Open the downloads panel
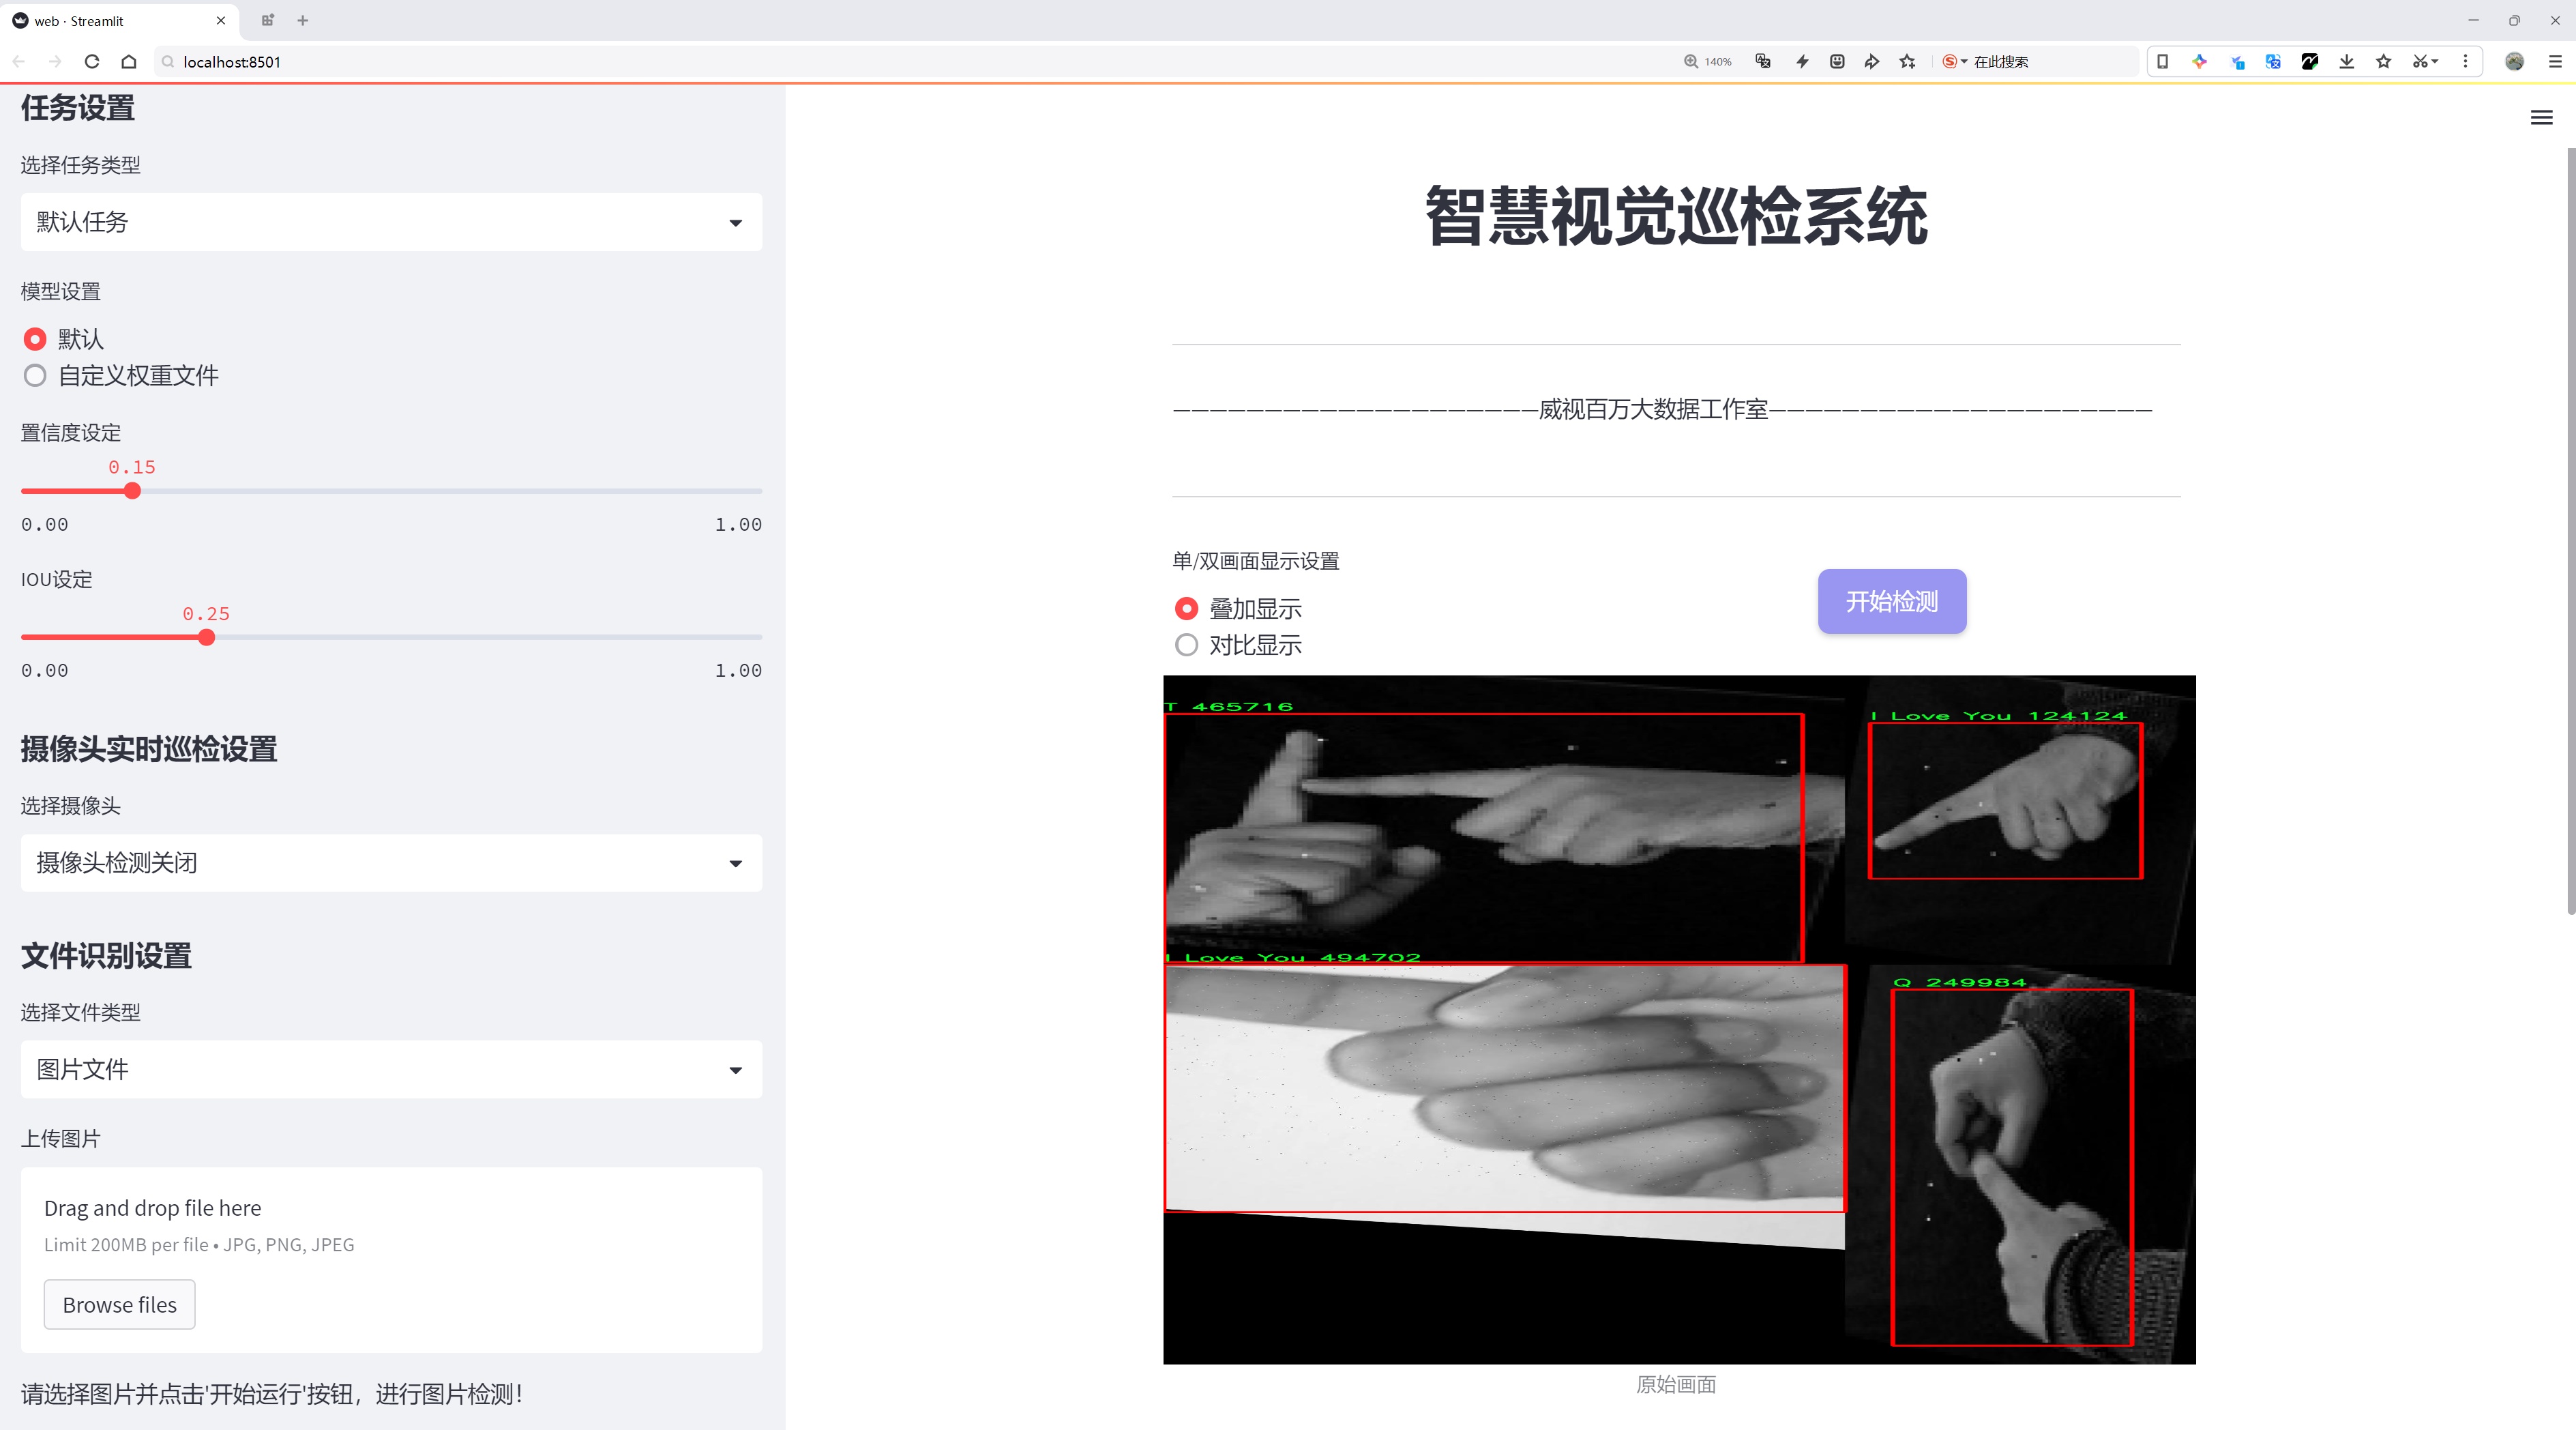2576x1430 pixels. [x=2347, y=62]
